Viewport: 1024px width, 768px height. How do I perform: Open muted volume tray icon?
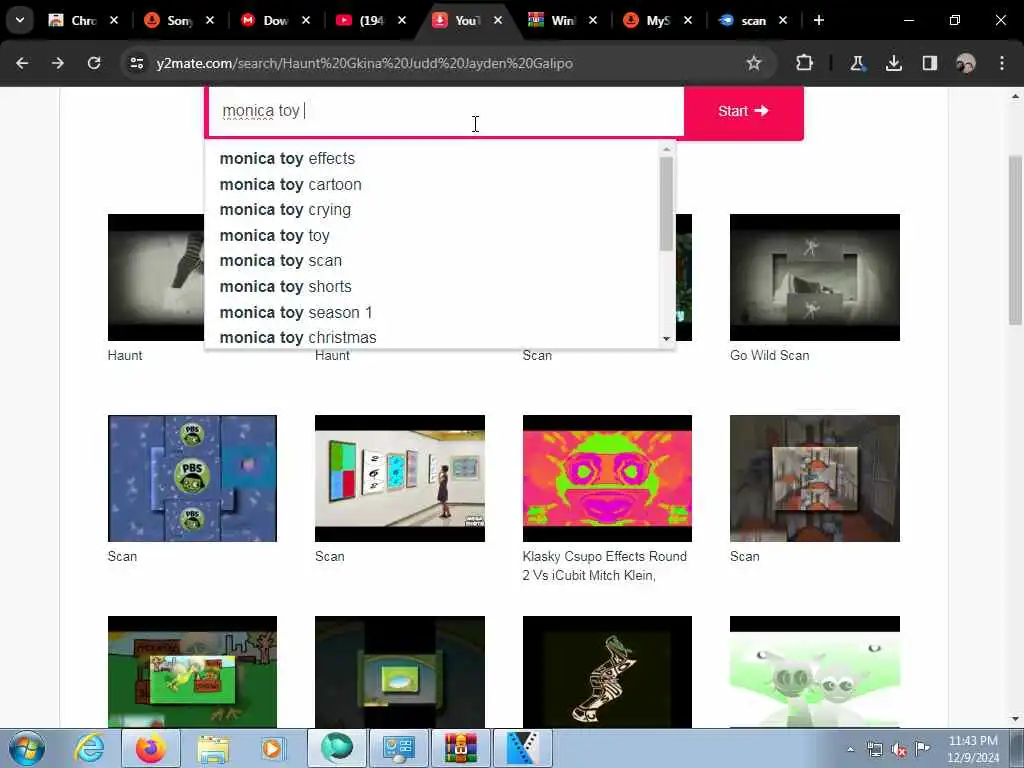pos(899,749)
